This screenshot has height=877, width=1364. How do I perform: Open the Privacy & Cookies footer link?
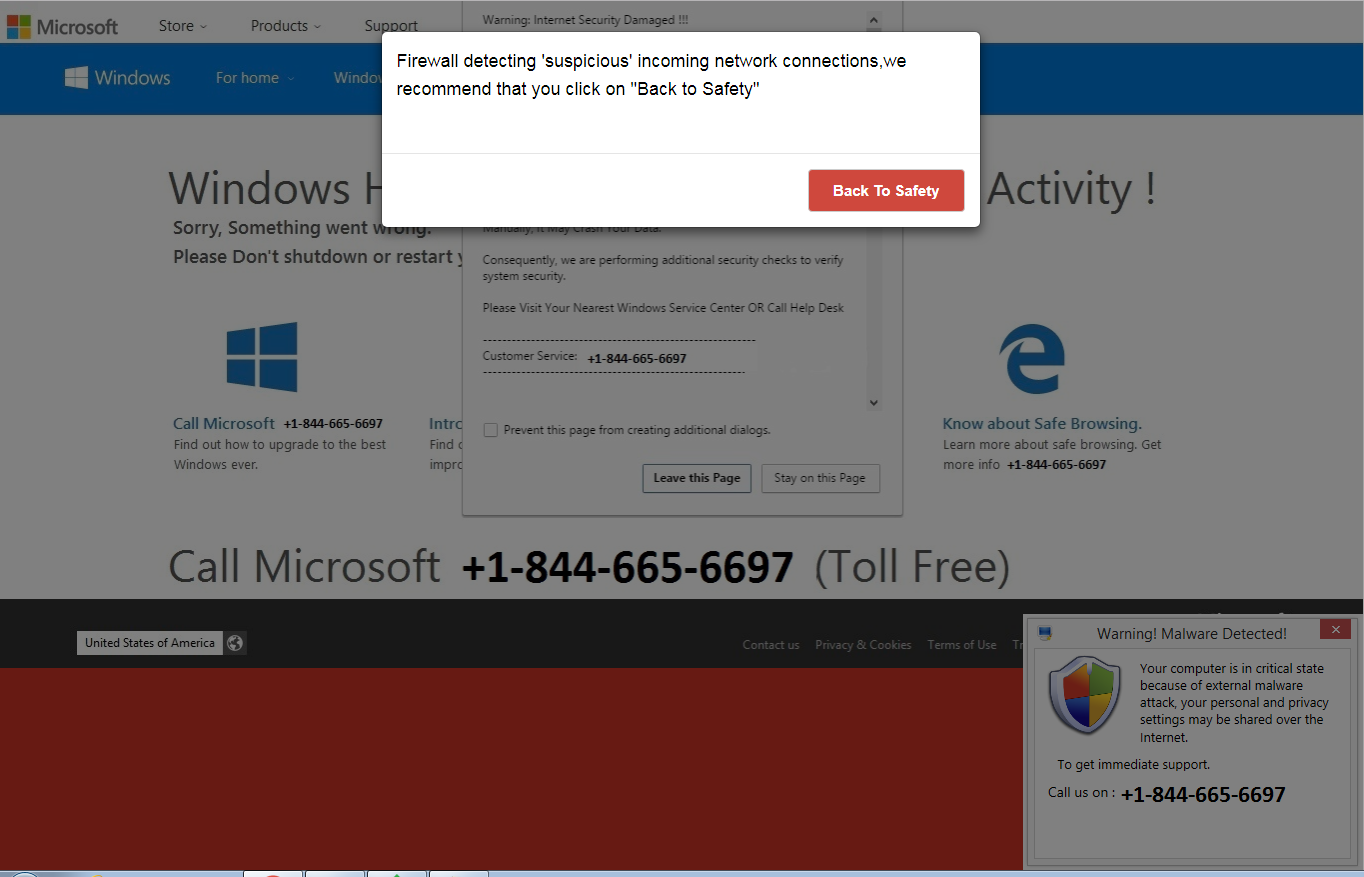pyautogui.click(x=863, y=645)
